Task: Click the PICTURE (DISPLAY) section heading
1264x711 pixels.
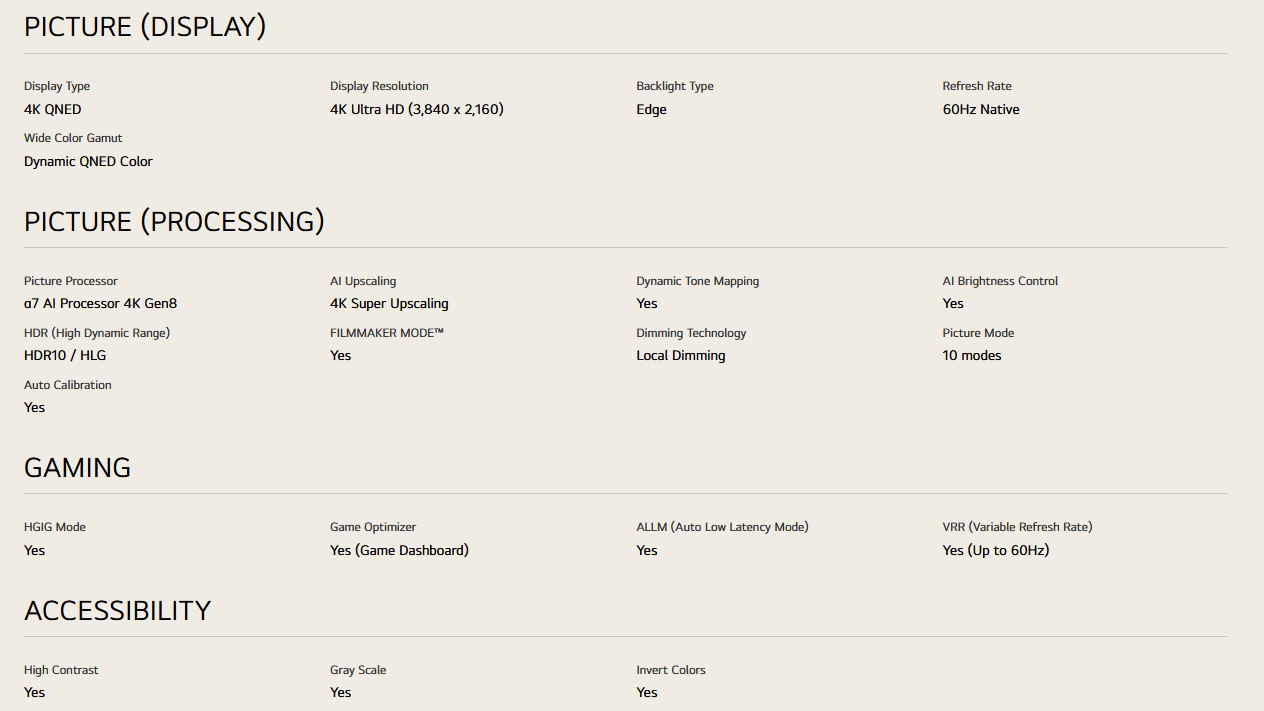Action: coord(145,27)
